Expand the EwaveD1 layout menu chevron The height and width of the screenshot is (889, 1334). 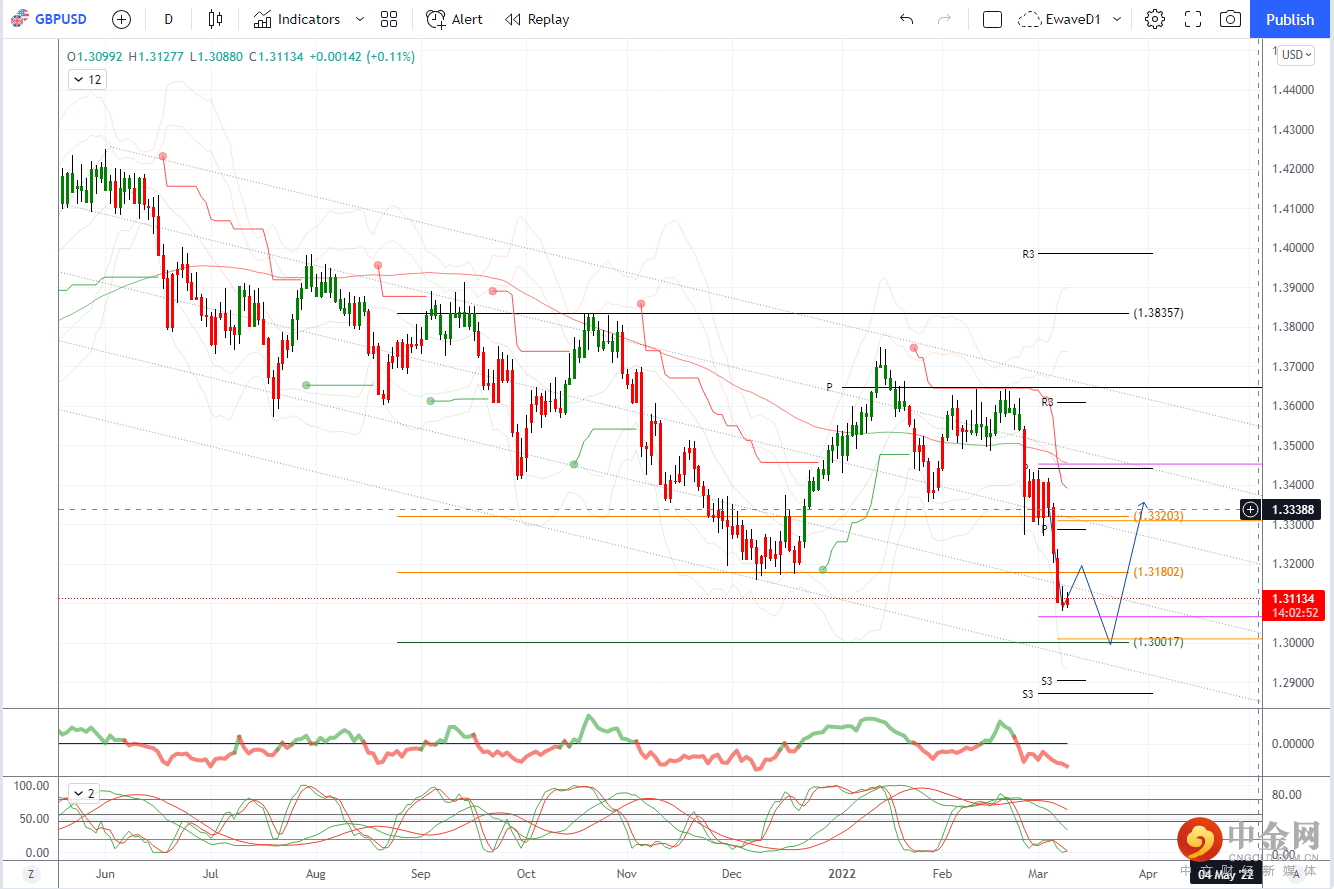coord(1117,19)
